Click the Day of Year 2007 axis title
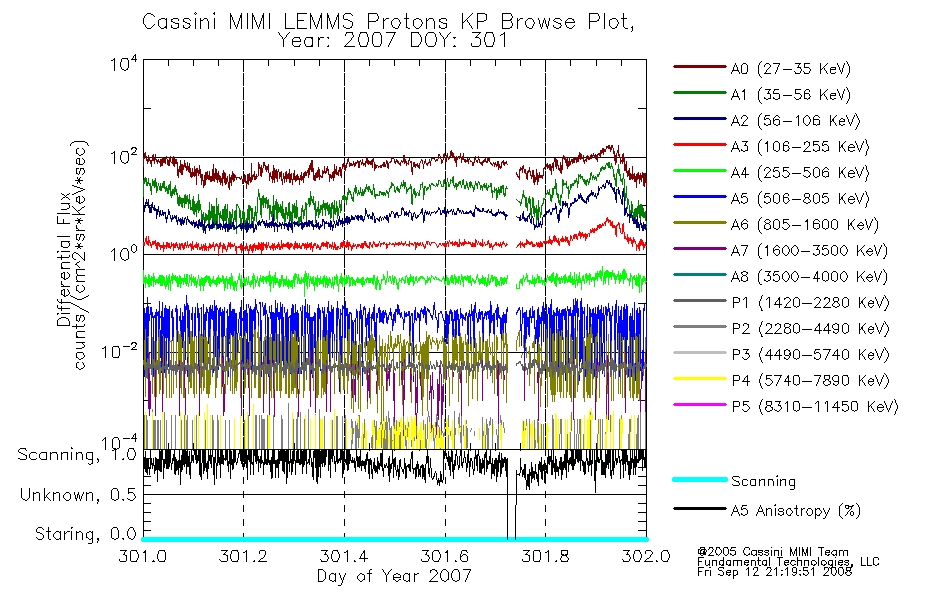The width and height of the screenshot is (950, 600). point(394,576)
